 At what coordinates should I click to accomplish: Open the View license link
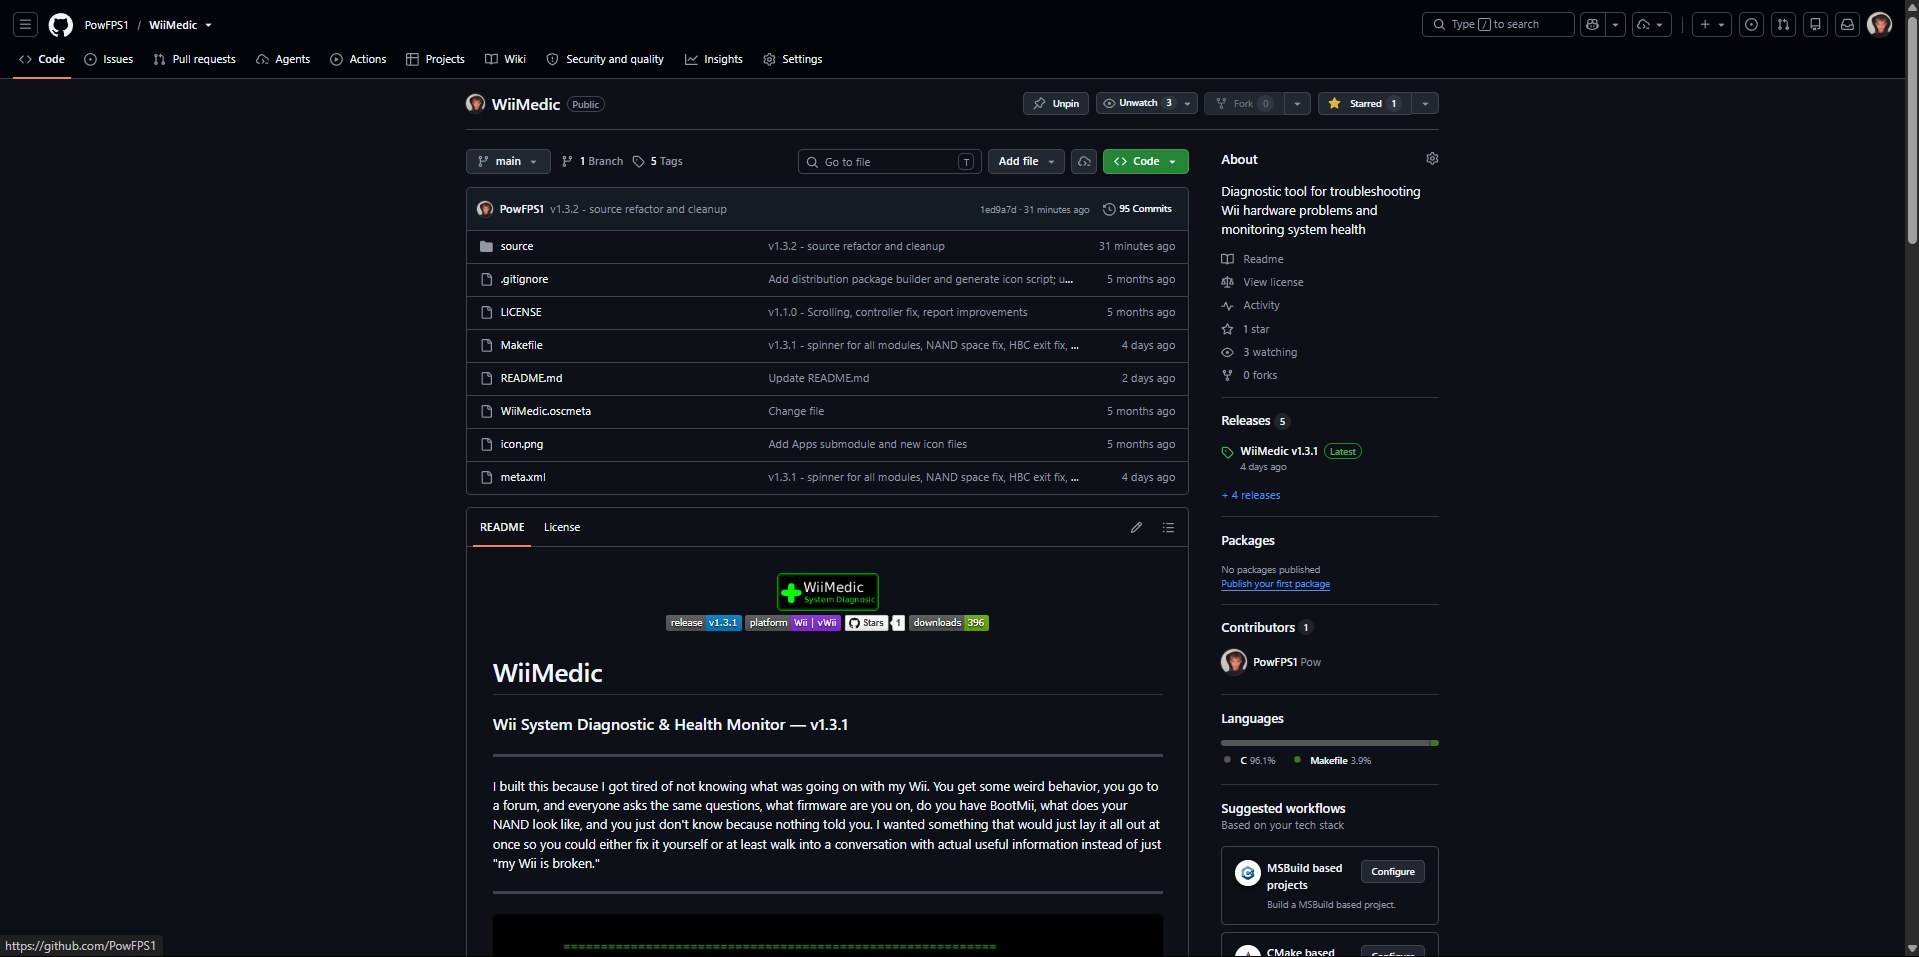point(1273,282)
